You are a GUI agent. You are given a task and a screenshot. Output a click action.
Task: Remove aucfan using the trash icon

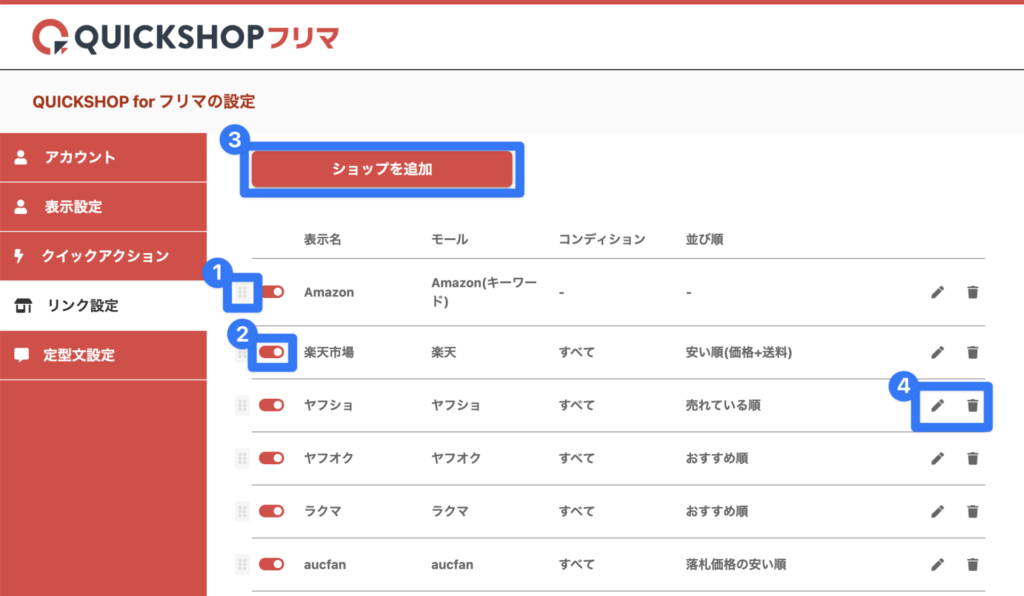972,564
